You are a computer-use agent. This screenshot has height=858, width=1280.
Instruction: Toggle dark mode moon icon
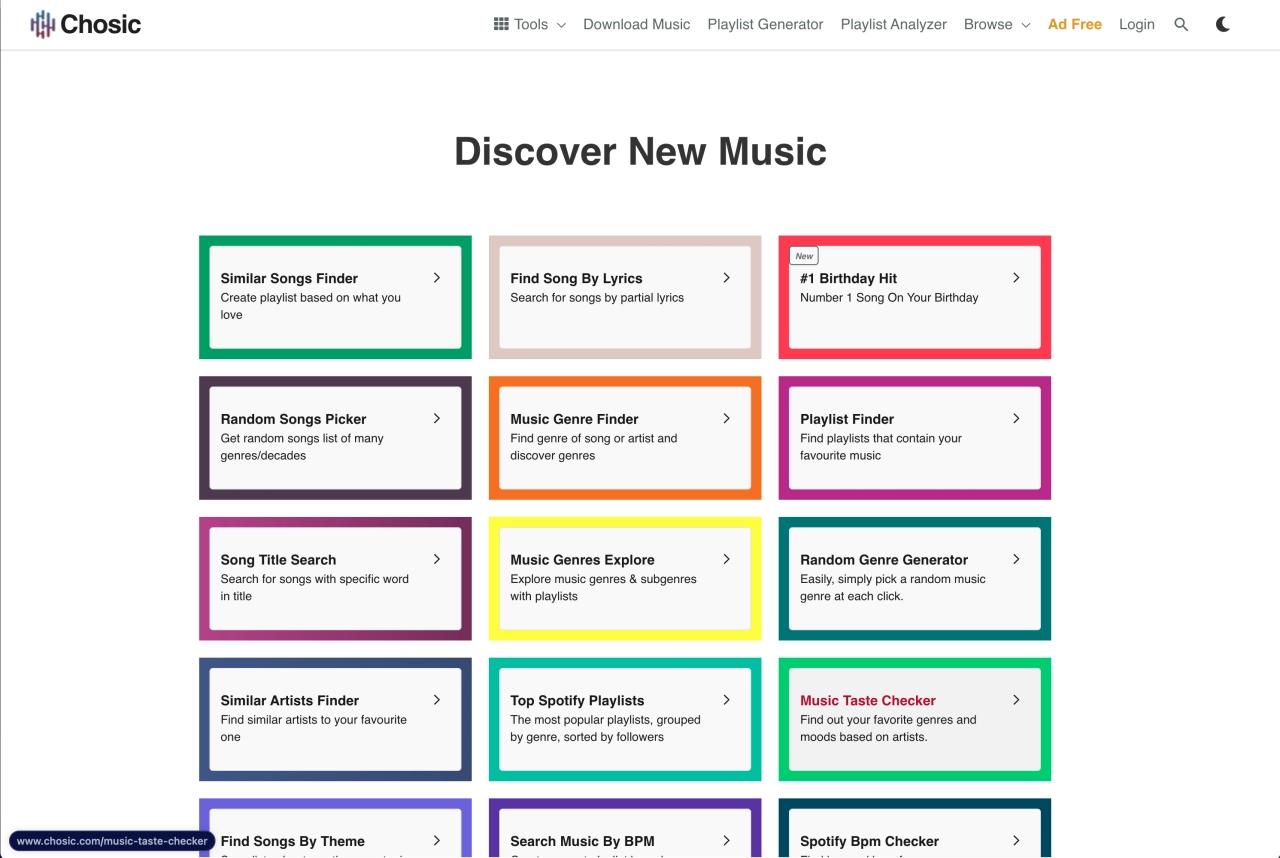1223,24
